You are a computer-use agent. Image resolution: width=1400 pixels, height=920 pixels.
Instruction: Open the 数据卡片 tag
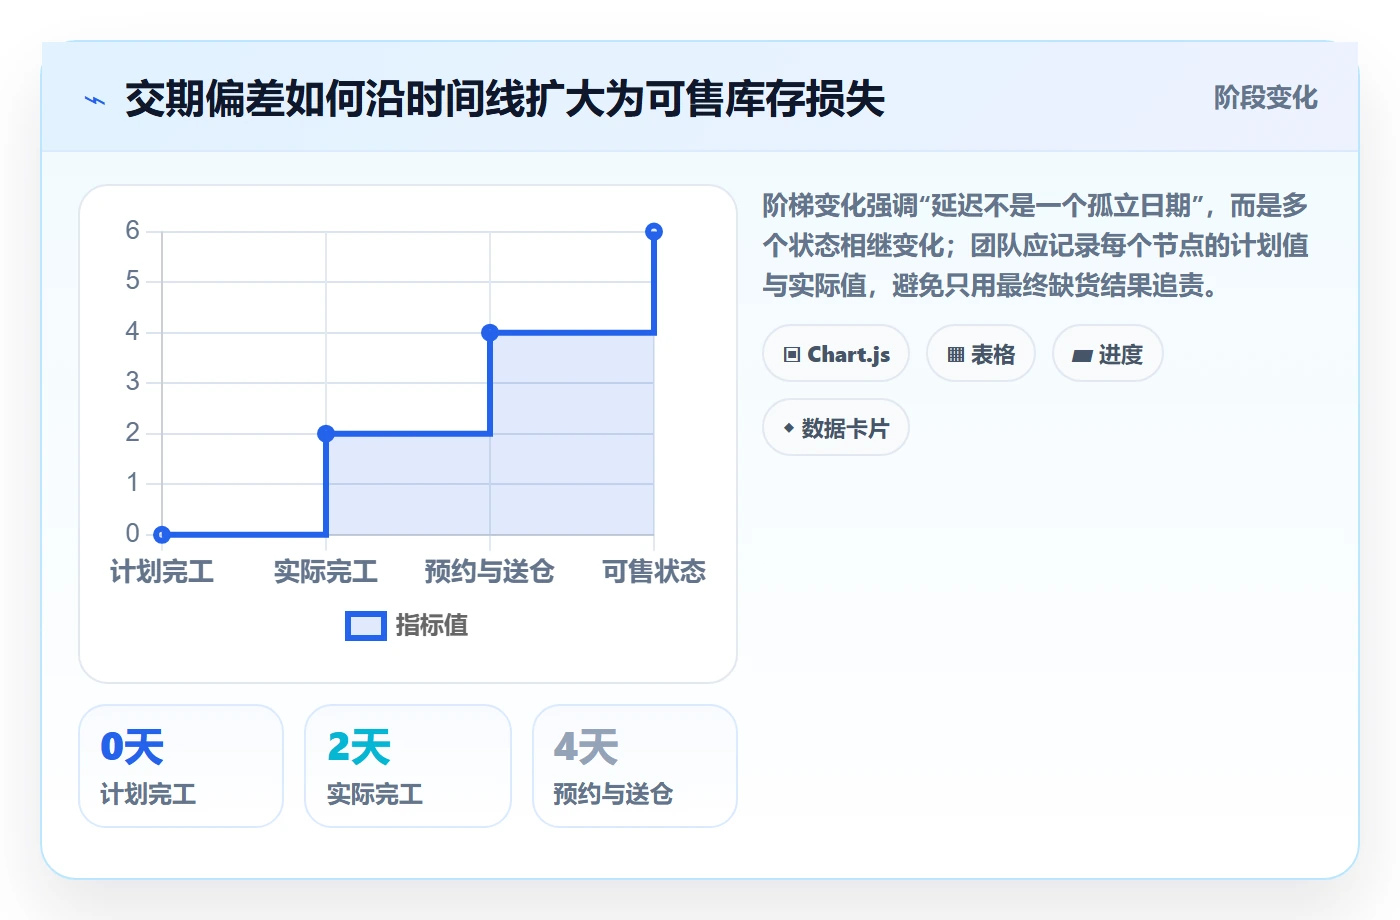(x=836, y=428)
